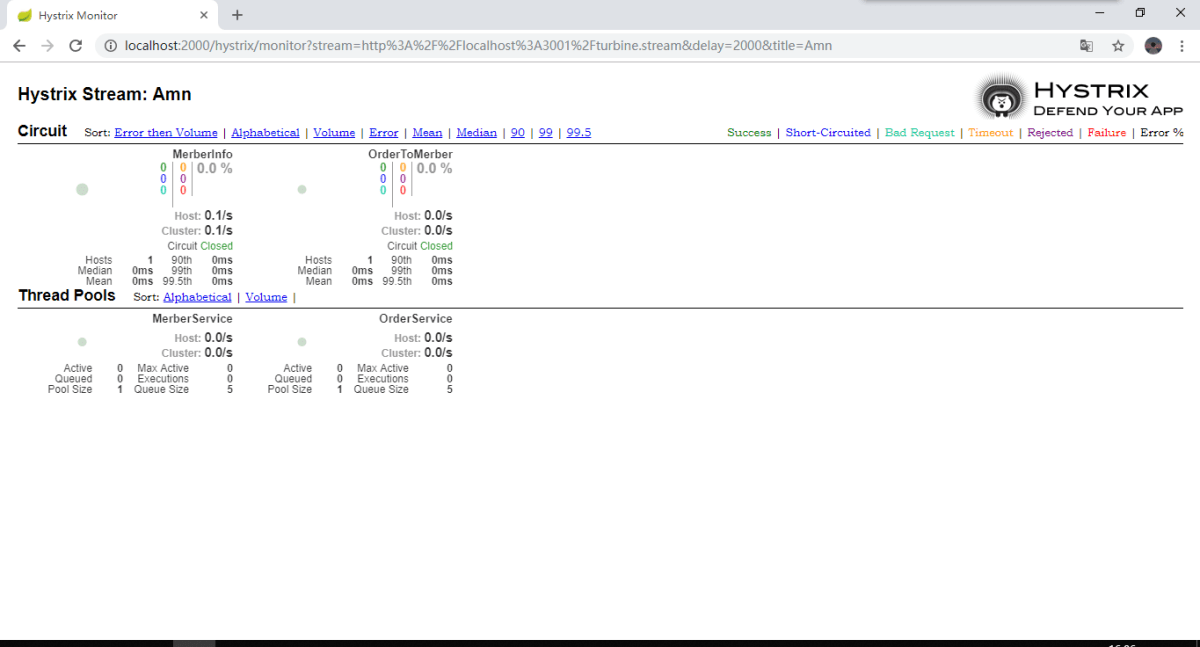Click the Circuit section heading
This screenshot has width=1200, height=647.
tap(43, 131)
